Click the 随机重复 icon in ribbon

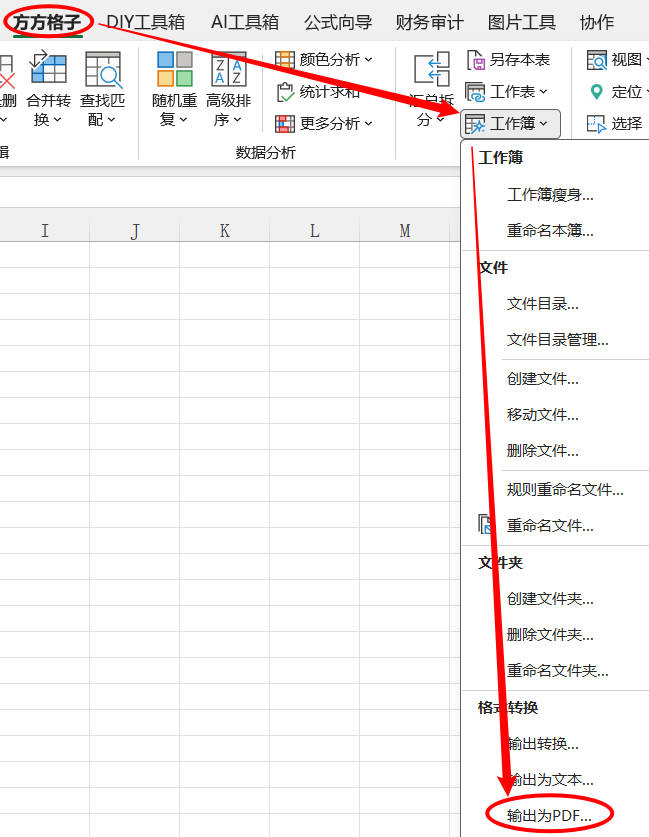(174, 70)
